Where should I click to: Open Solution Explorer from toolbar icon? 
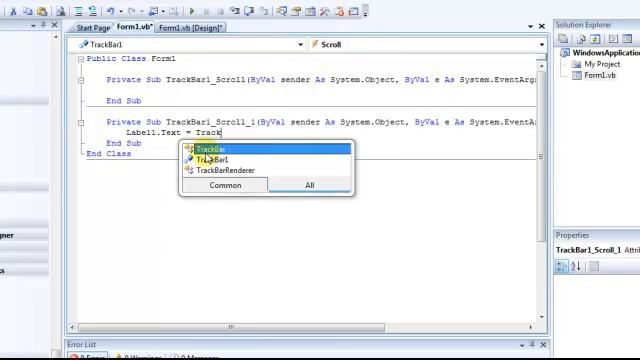tap(282, 11)
